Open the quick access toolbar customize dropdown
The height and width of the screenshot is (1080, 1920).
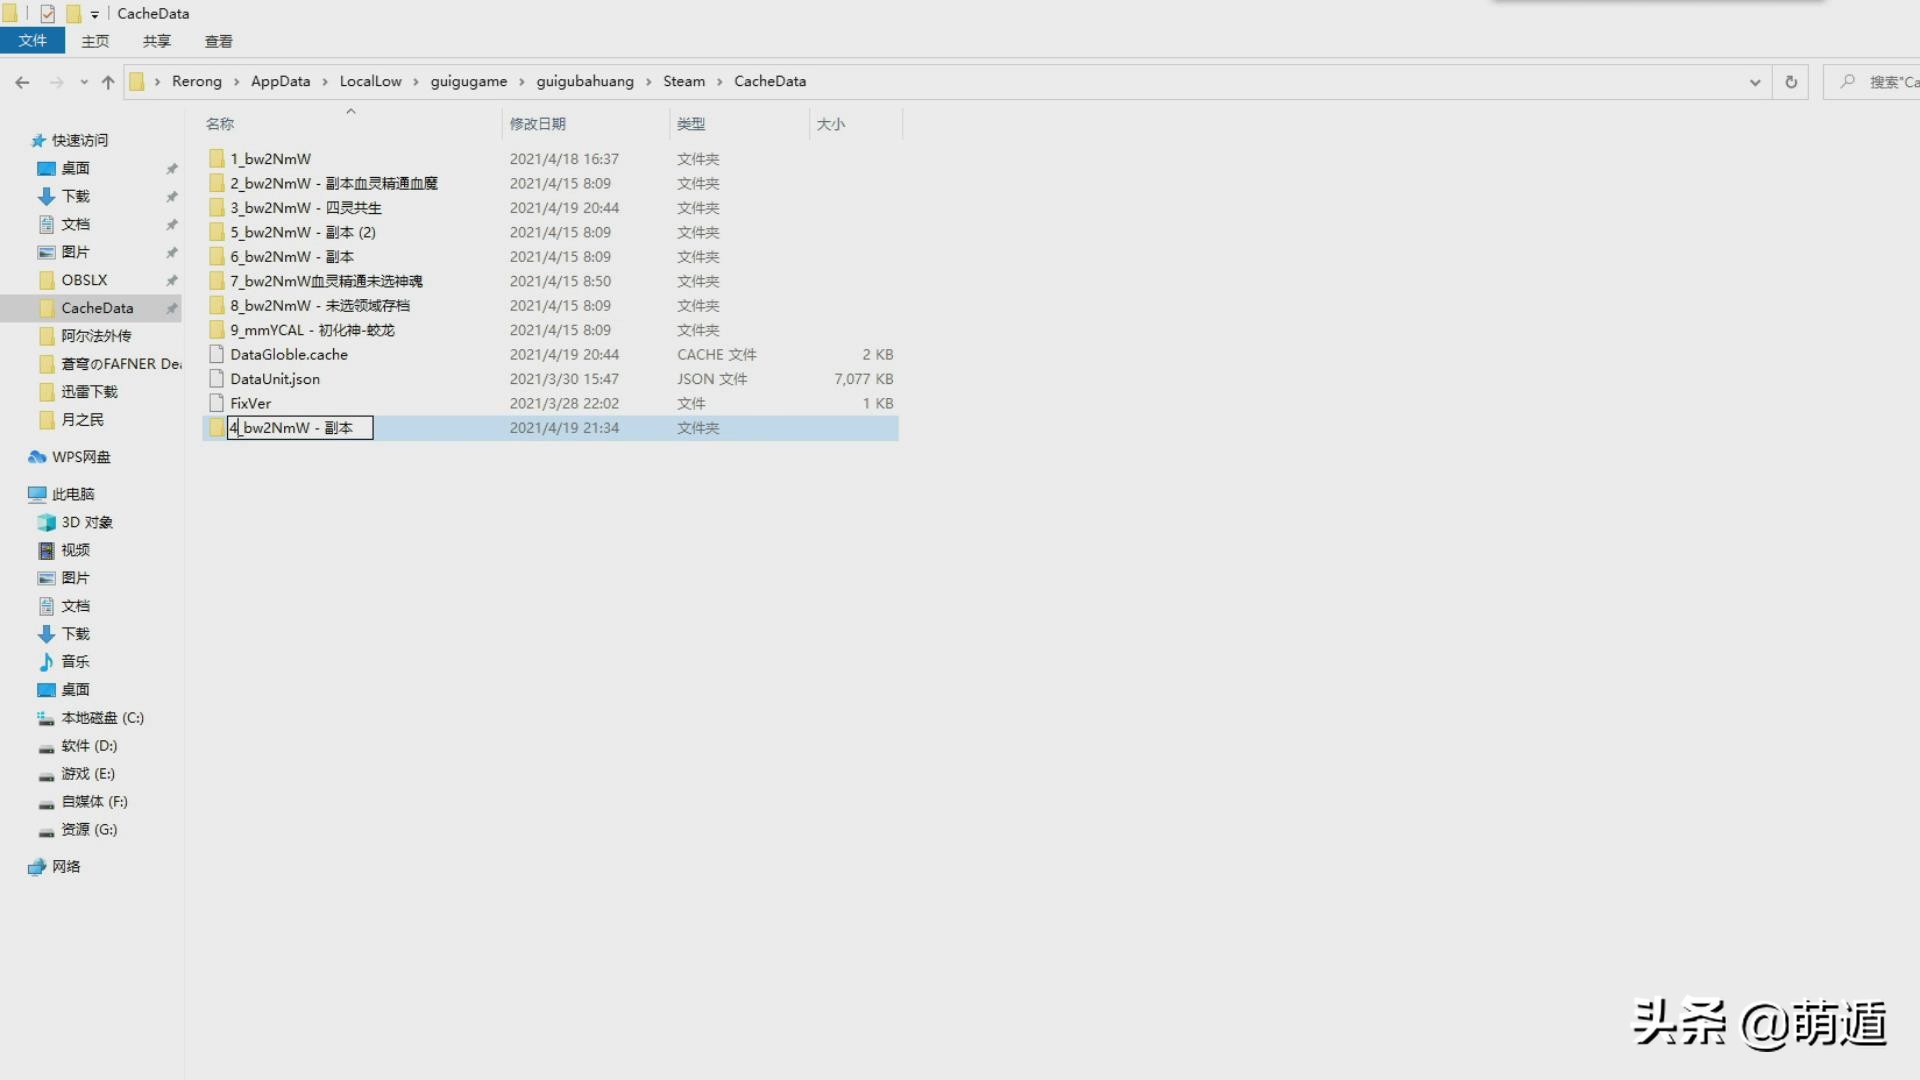95,14
